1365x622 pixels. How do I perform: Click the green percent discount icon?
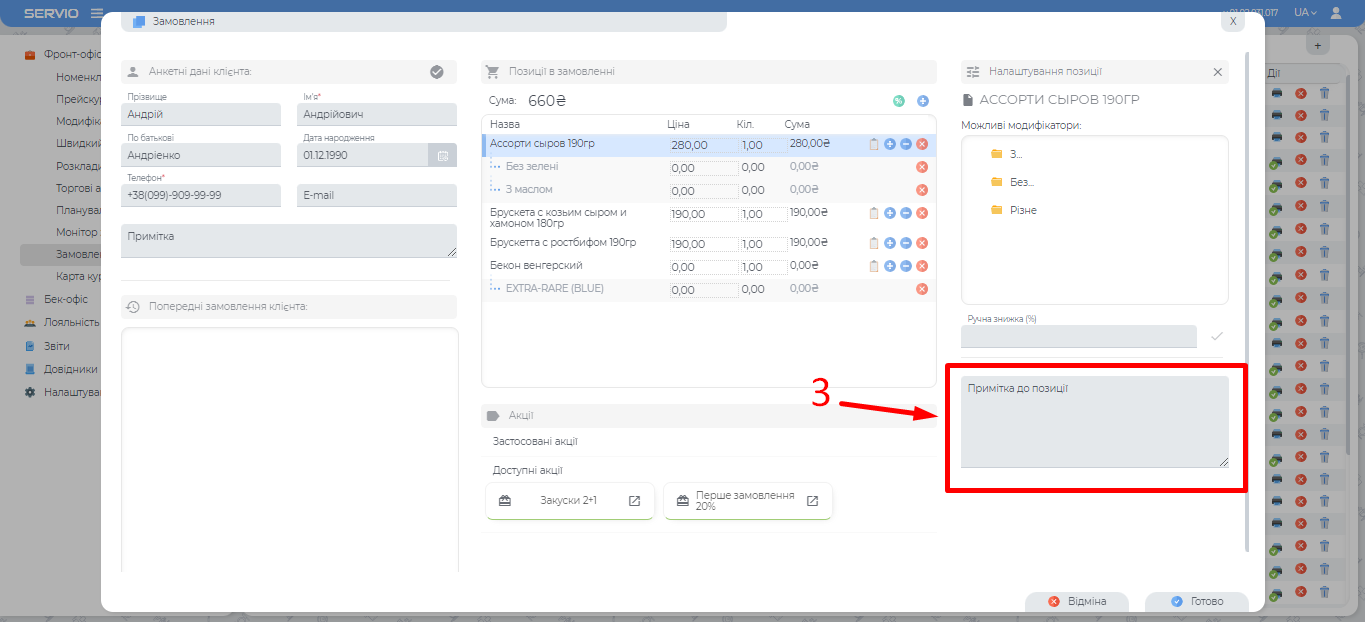(898, 101)
